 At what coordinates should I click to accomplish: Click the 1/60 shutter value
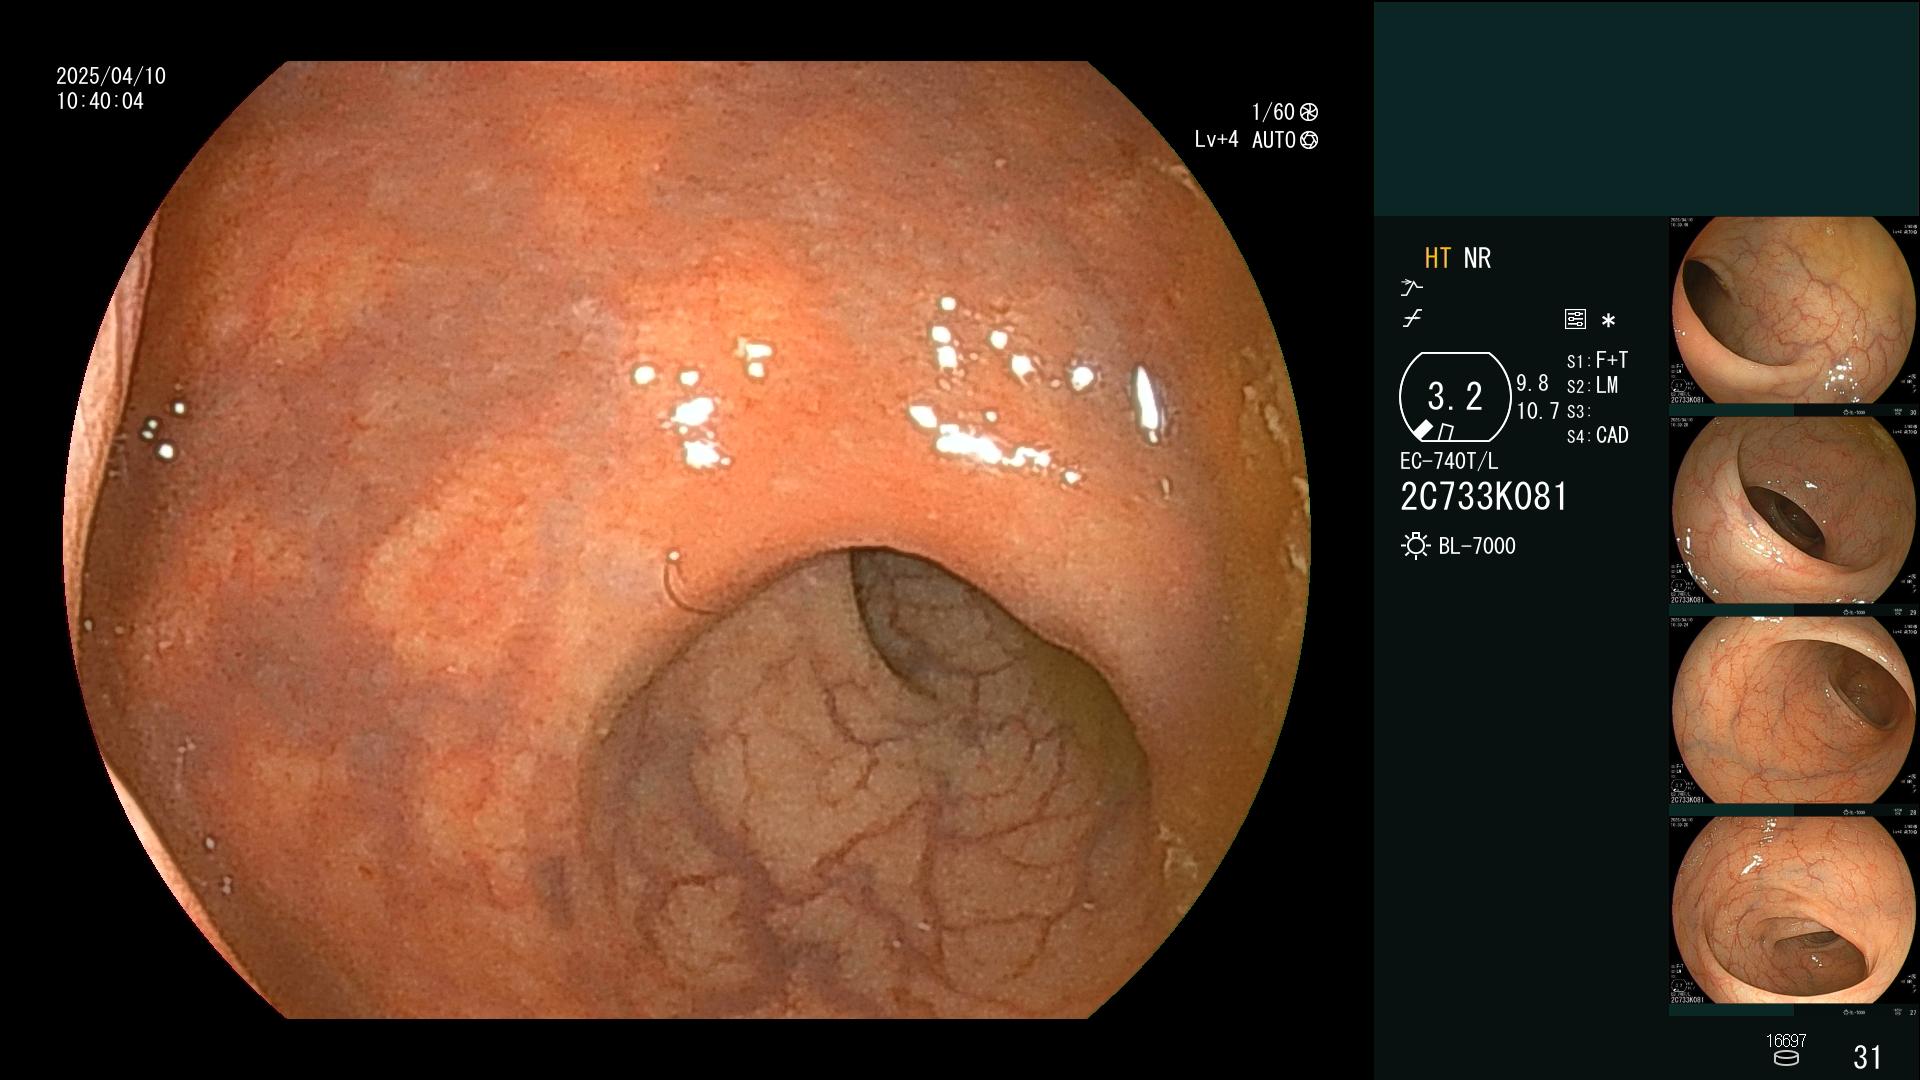(x=1273, y=112)
